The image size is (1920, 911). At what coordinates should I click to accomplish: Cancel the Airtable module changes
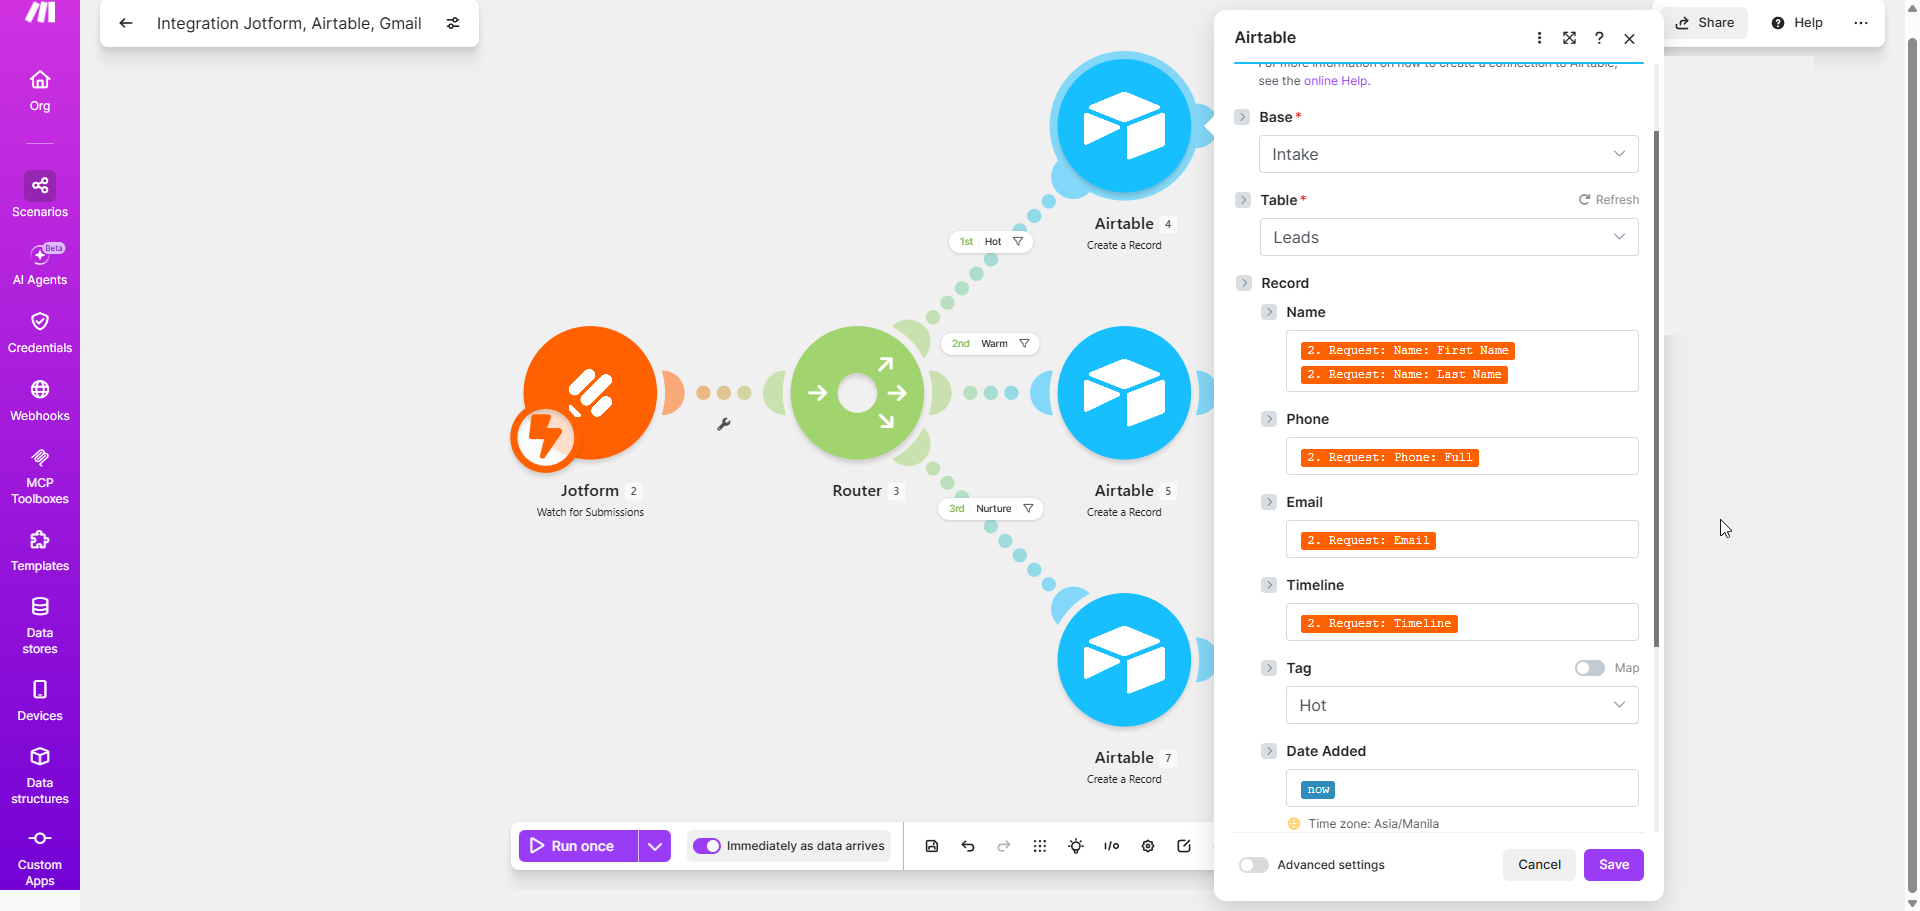[x=1539, y=865]
